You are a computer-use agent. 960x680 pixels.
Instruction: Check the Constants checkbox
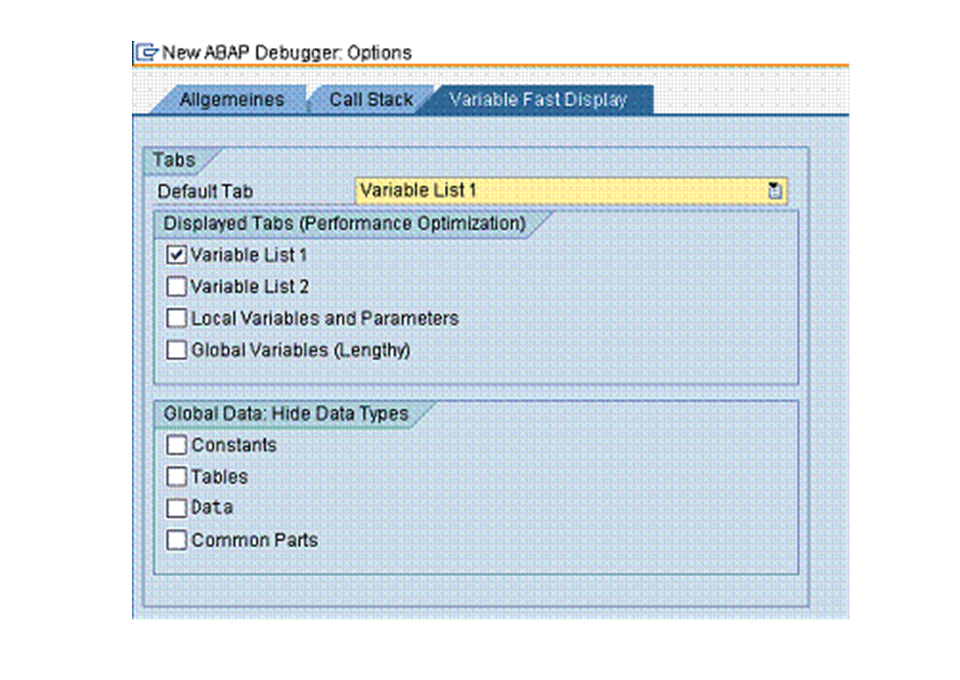[x=177, y=445]
